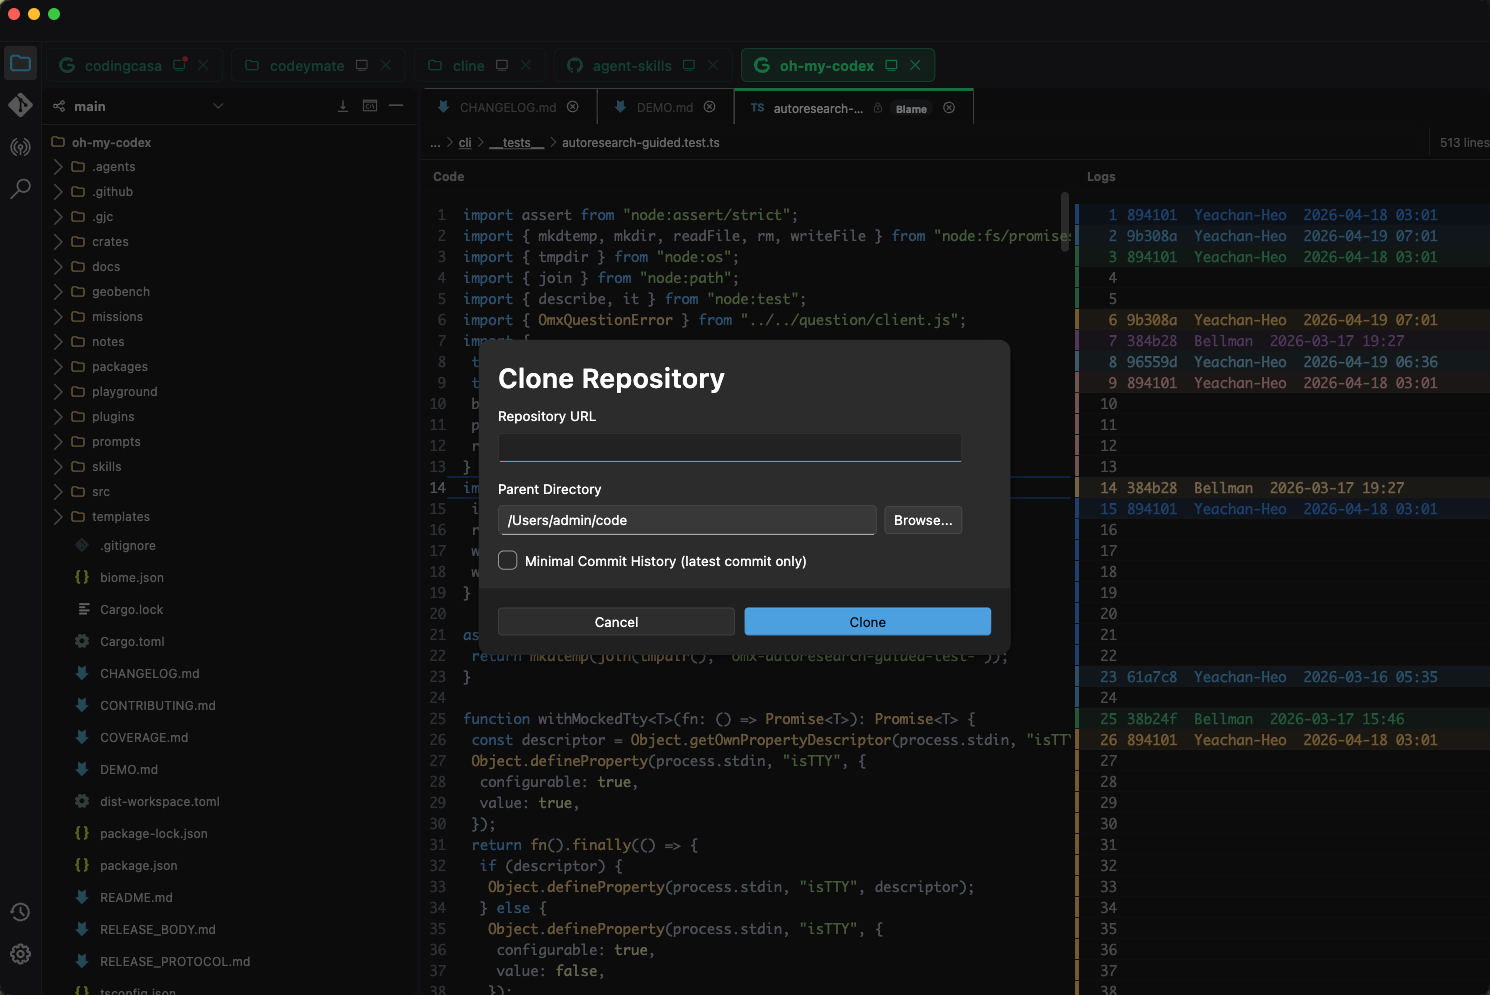Open RELEASE_PROTOCOL.md in file tree
Screen dimensions: 1490x995
(175, 962)
